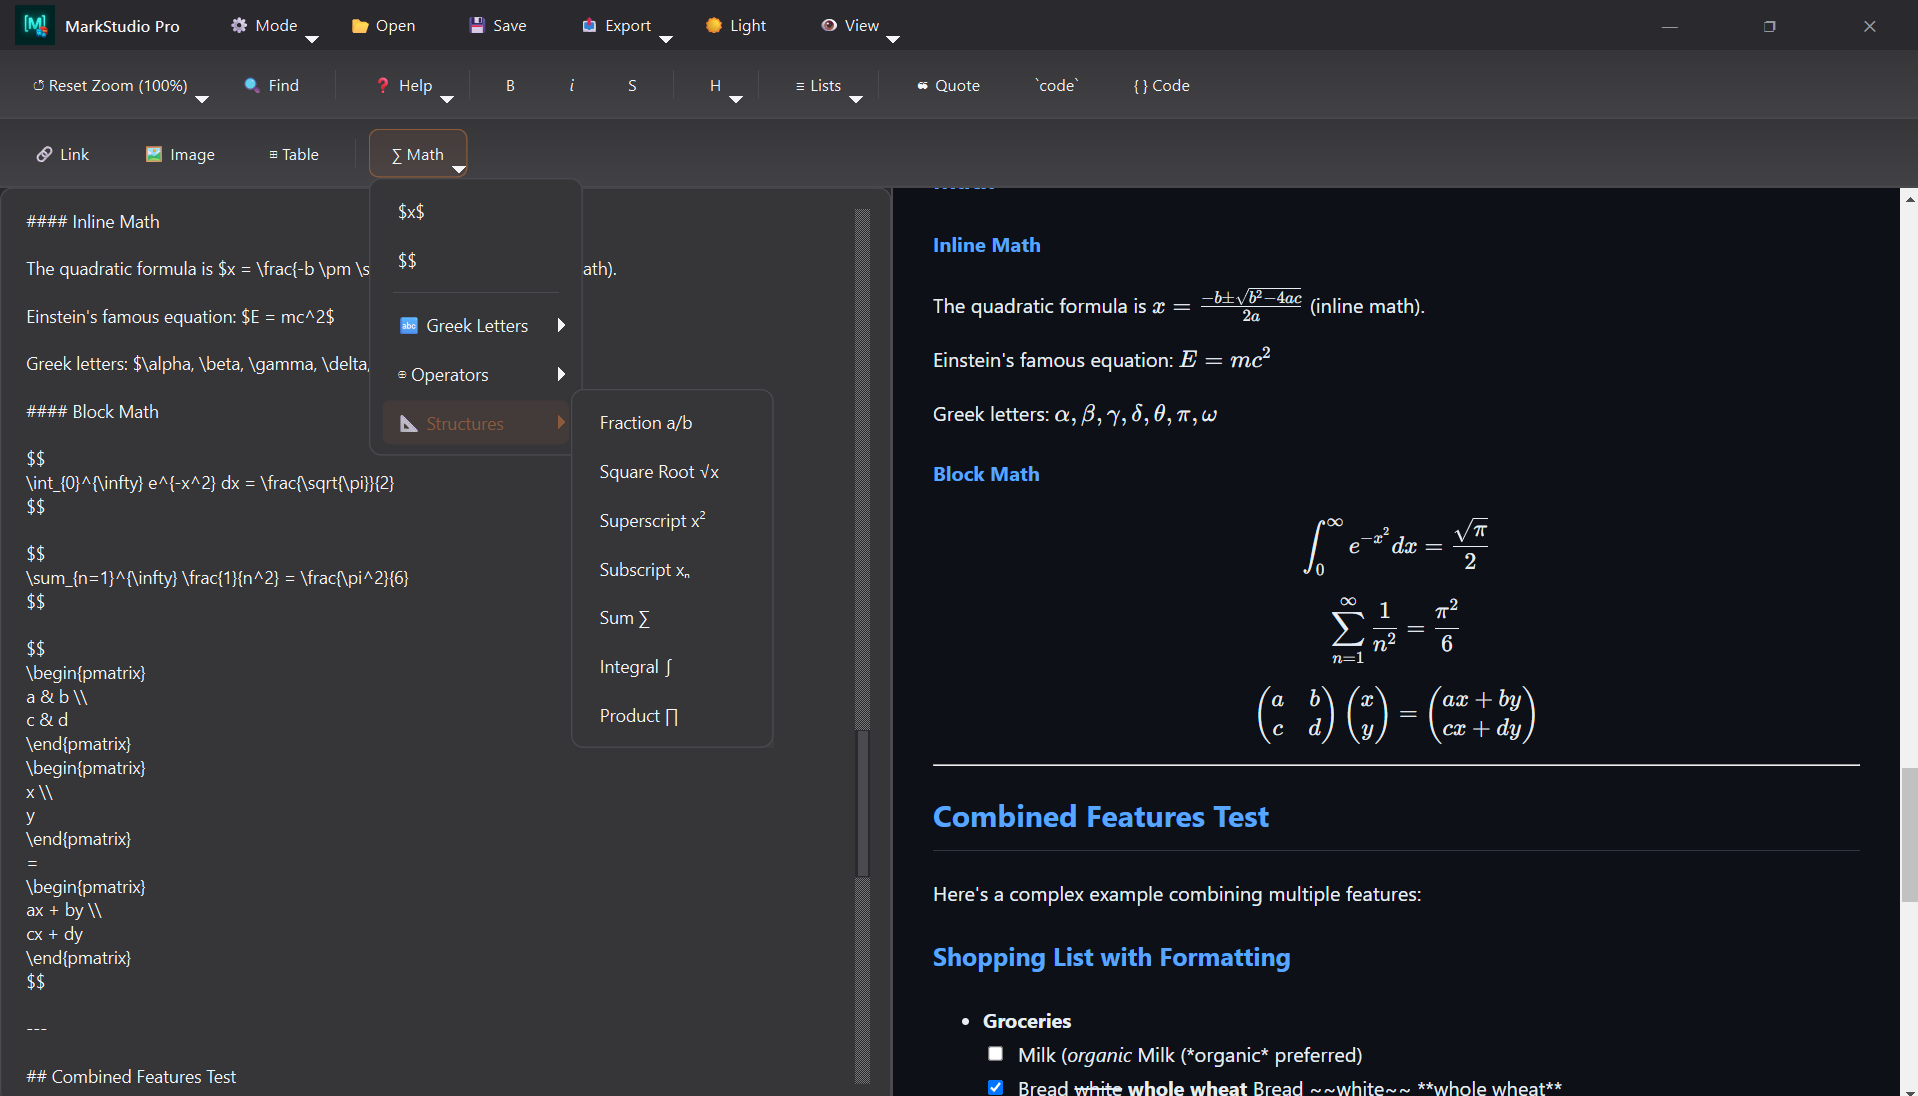Check the Milk checkbox in preview
The width and height of the screenshot is (1918, 1096).
[x=995, y=1053]
